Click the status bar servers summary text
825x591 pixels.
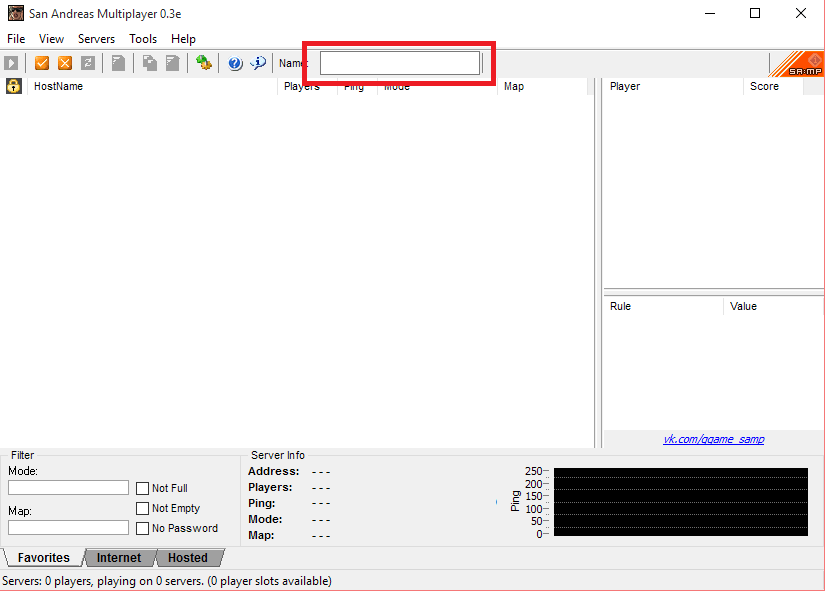[x=167, y=581]
